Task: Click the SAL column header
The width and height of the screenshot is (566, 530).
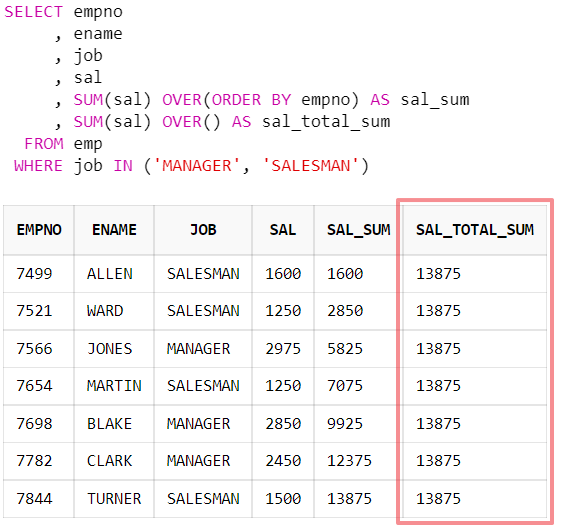Action: point(283,230)
